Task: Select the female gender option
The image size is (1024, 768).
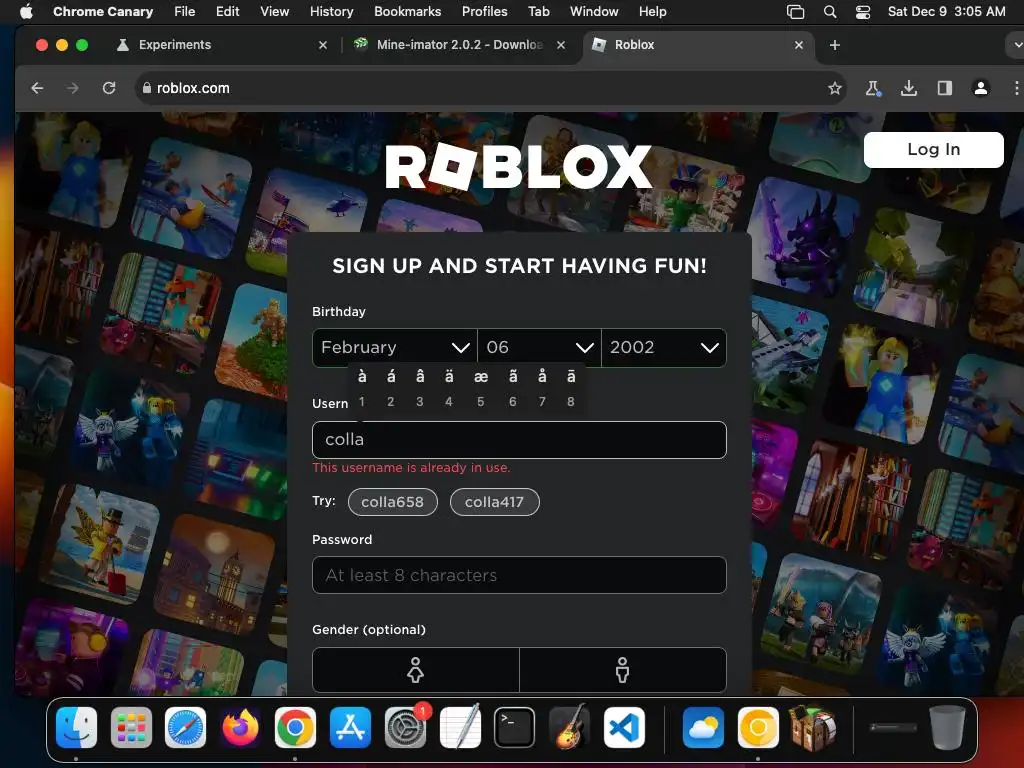Action: (415, 670)
